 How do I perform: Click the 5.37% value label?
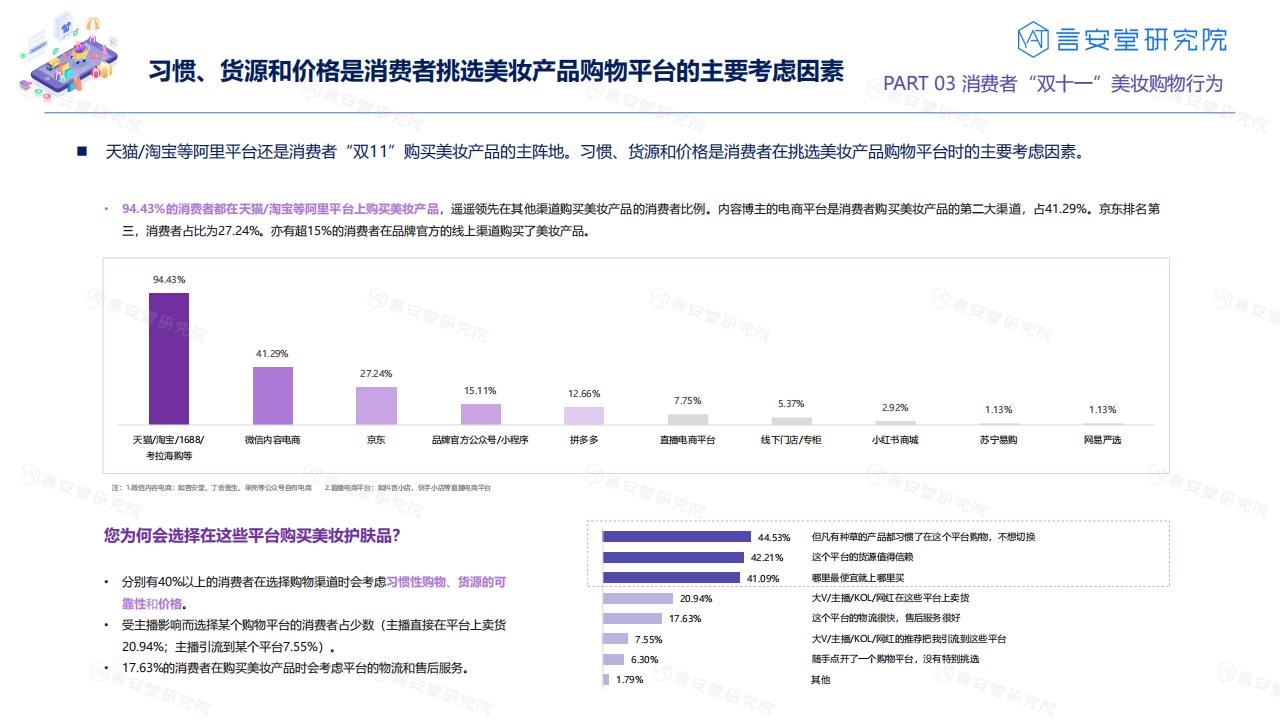(791, 404)
